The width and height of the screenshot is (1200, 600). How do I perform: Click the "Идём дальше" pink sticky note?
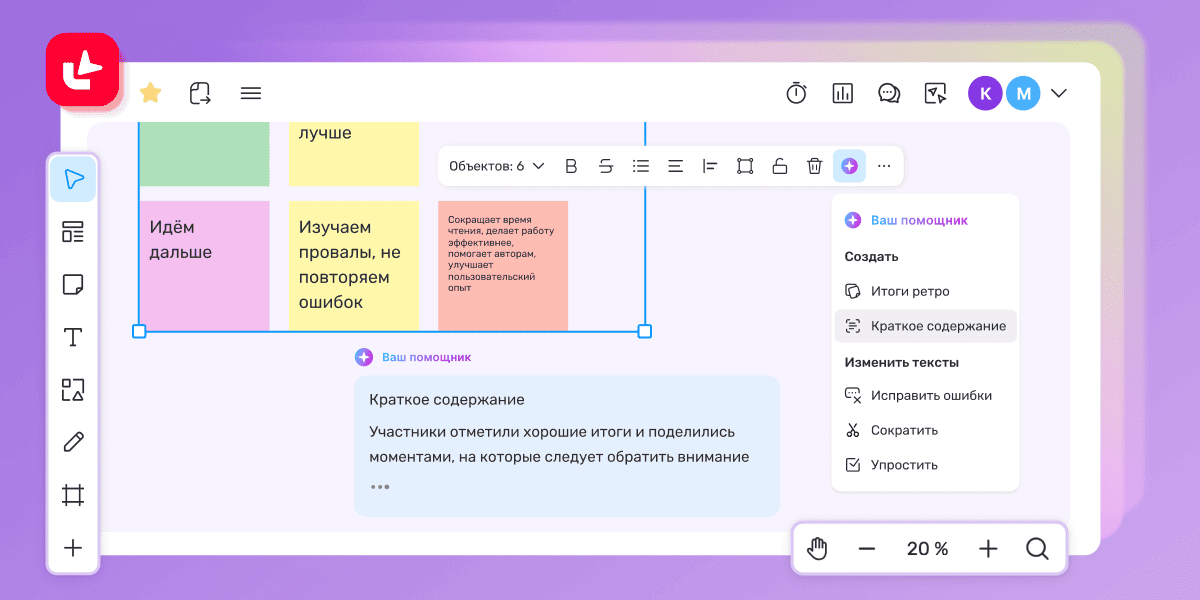(x=204, y=265)
